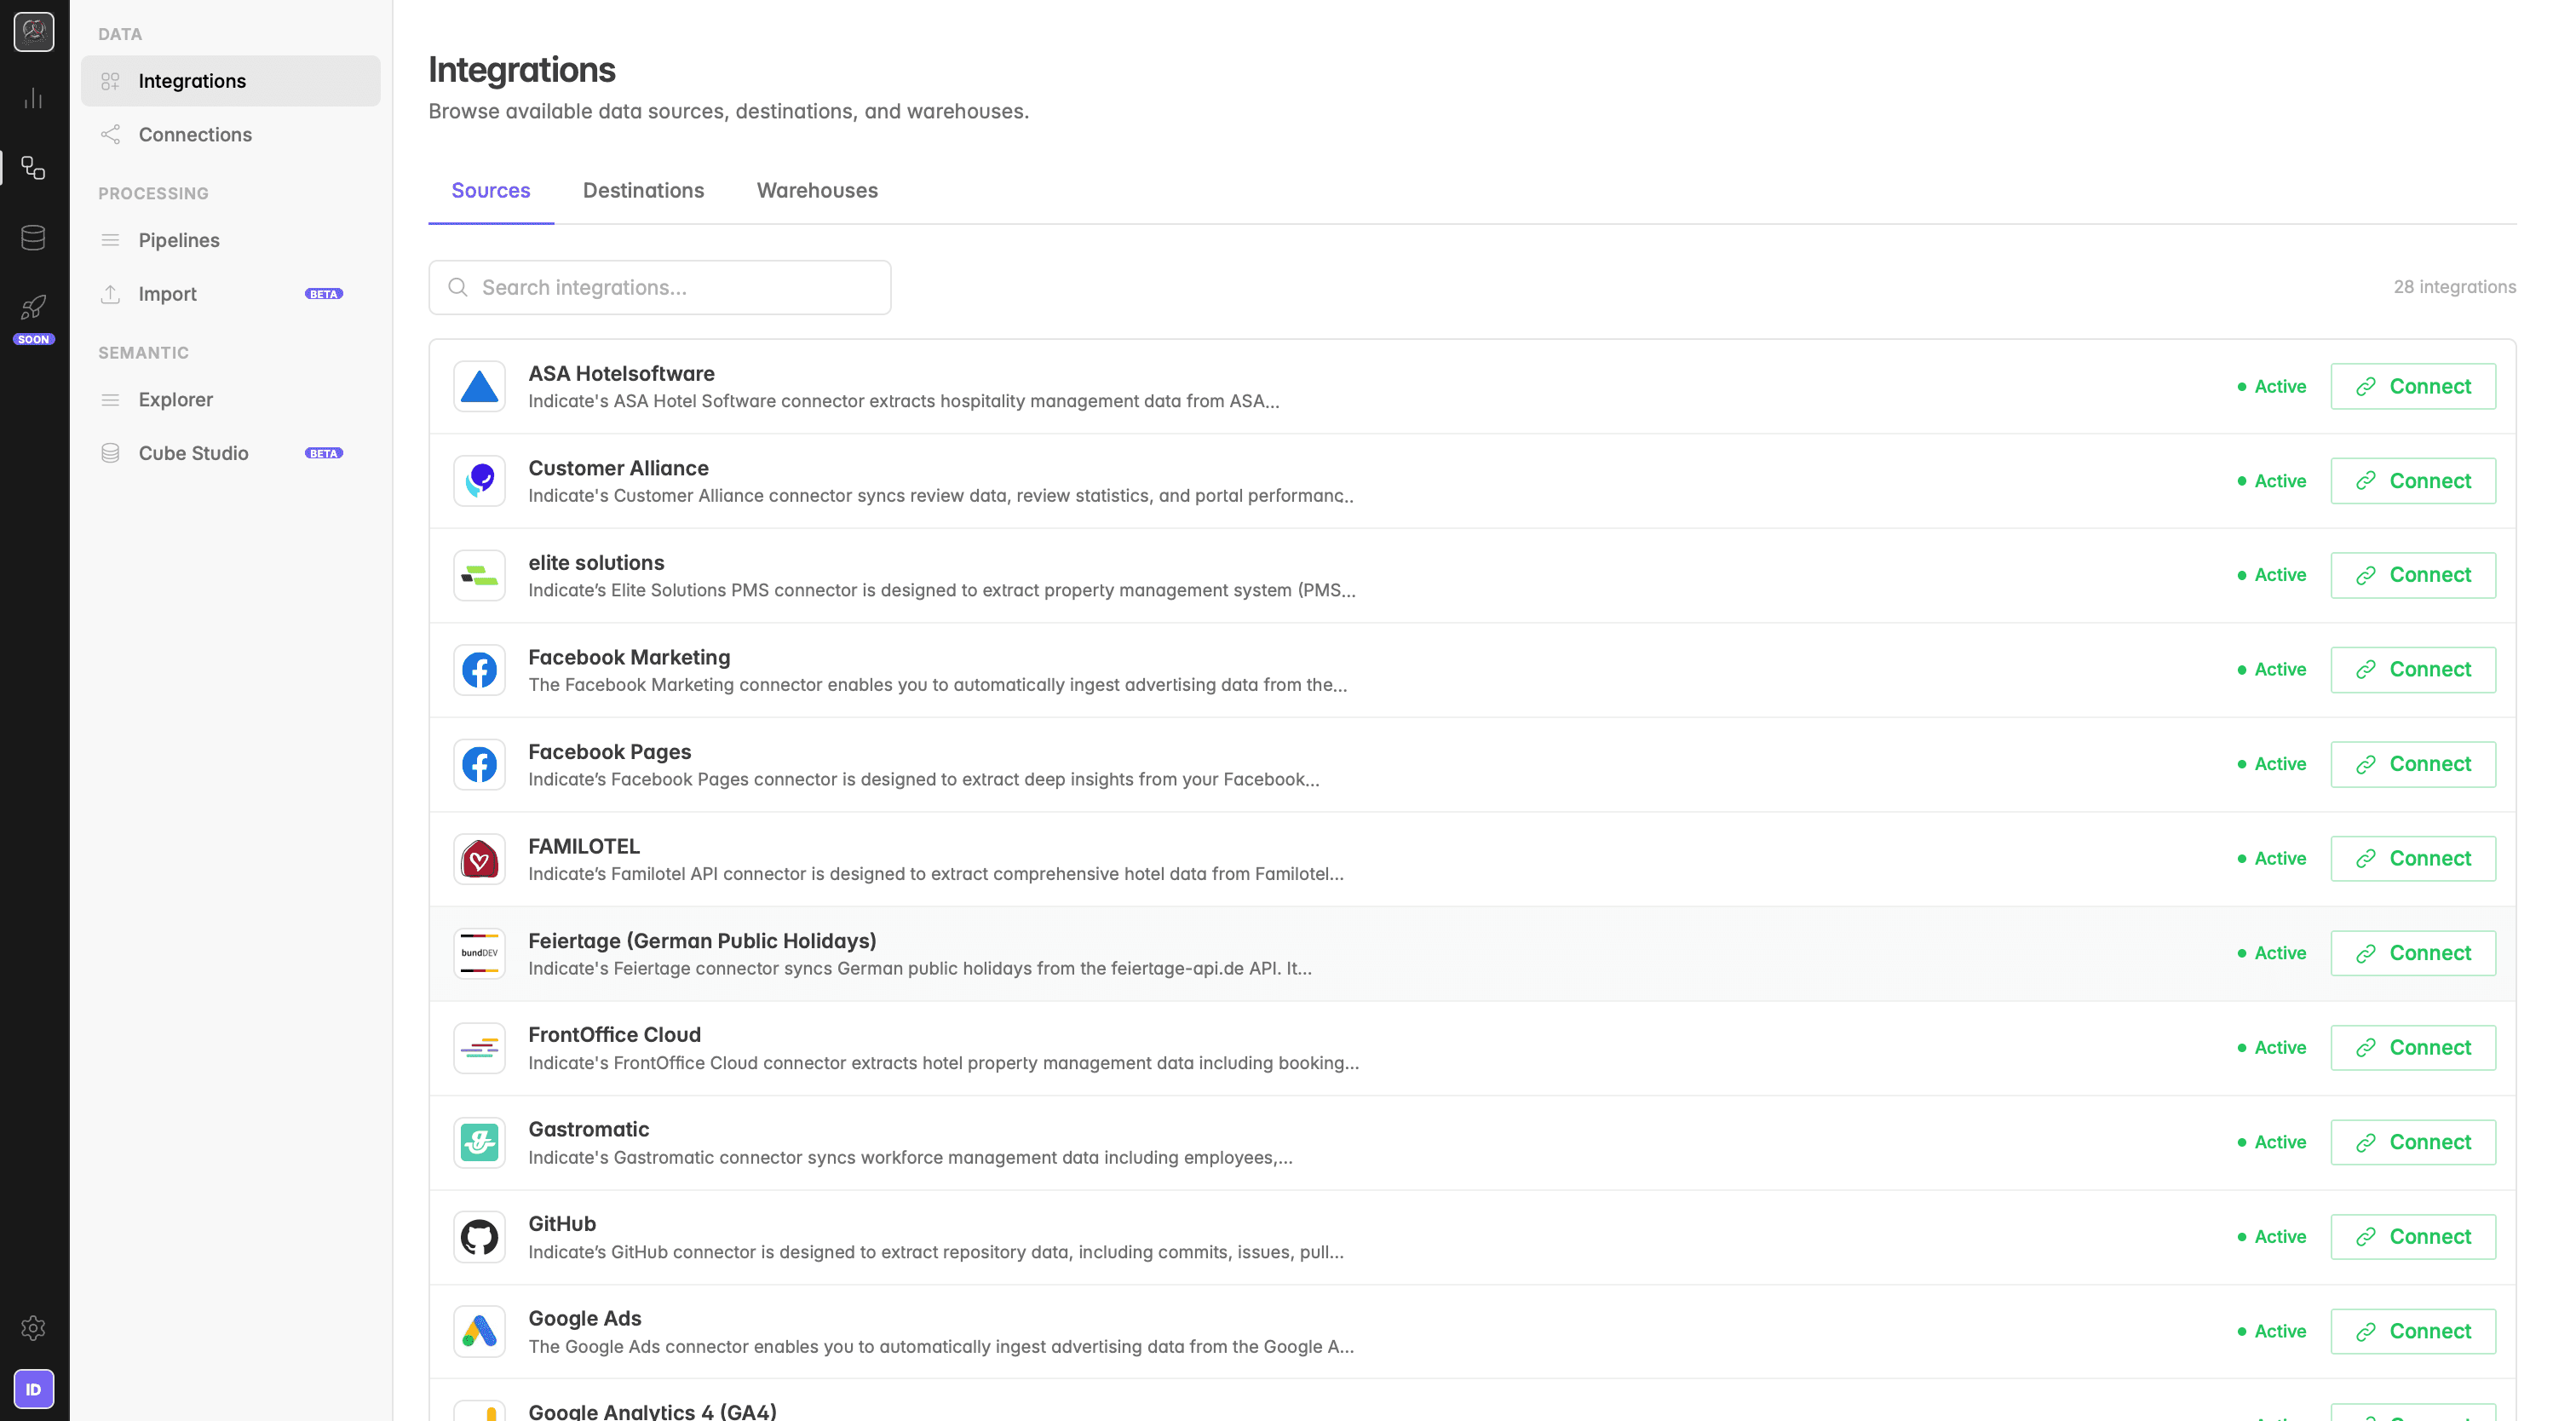Click the Facebook Marketing logo
This screenshot has width=2576, height=1421.
[x=479, y=670]
